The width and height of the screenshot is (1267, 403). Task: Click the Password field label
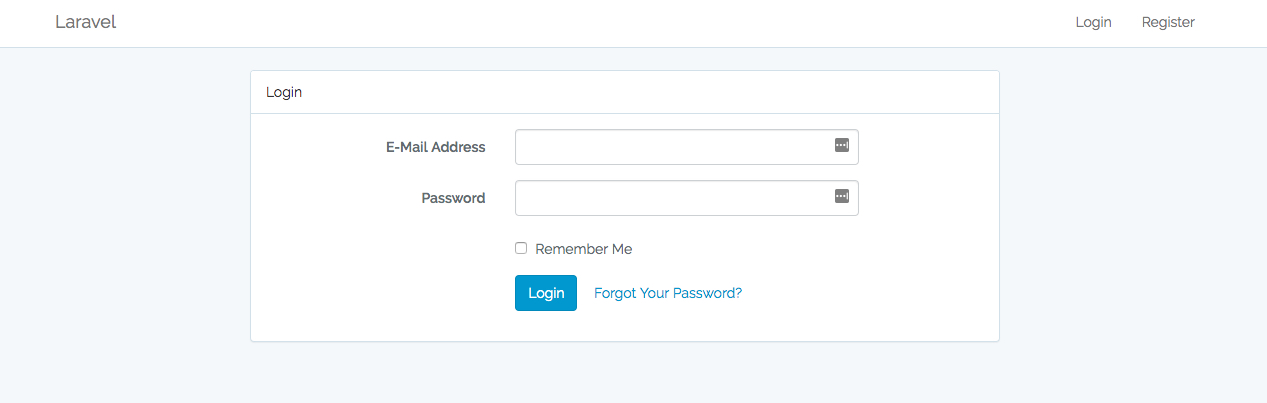[x=453, y=198]
